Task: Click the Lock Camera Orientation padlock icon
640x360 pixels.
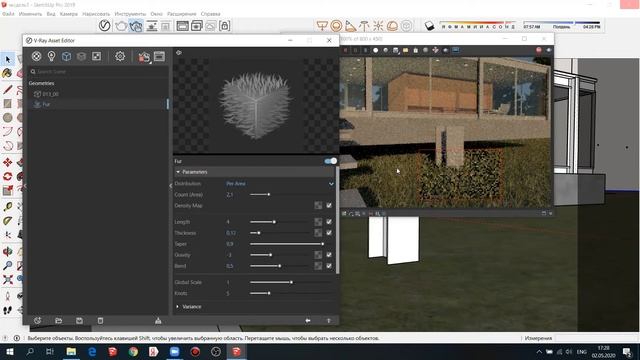Action: pyautogui.click(x=224, y=26)
